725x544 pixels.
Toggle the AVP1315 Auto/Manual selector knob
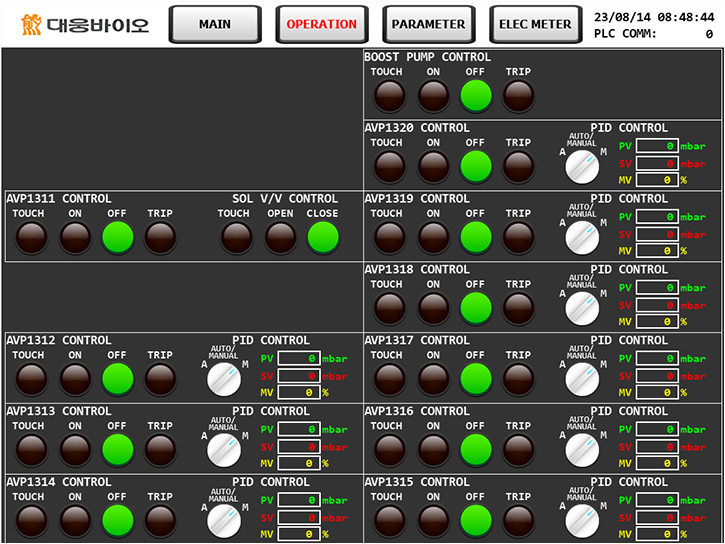click(582, 521)
